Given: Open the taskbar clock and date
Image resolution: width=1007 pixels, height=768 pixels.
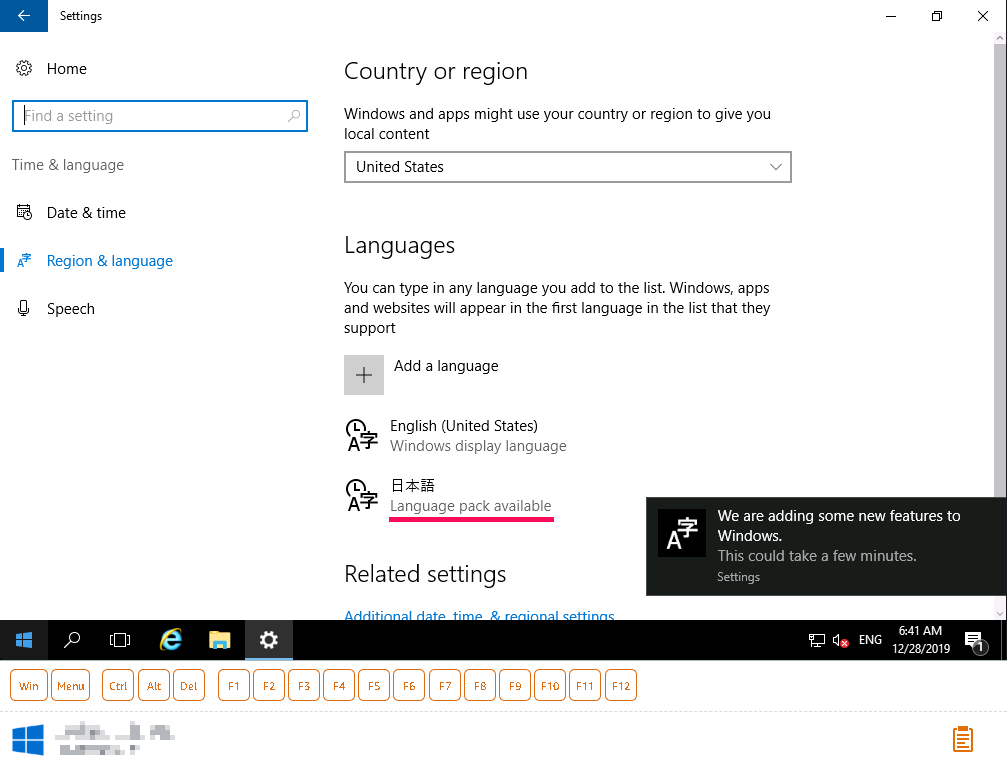Looking at the screenshot, I should [920, 640].
